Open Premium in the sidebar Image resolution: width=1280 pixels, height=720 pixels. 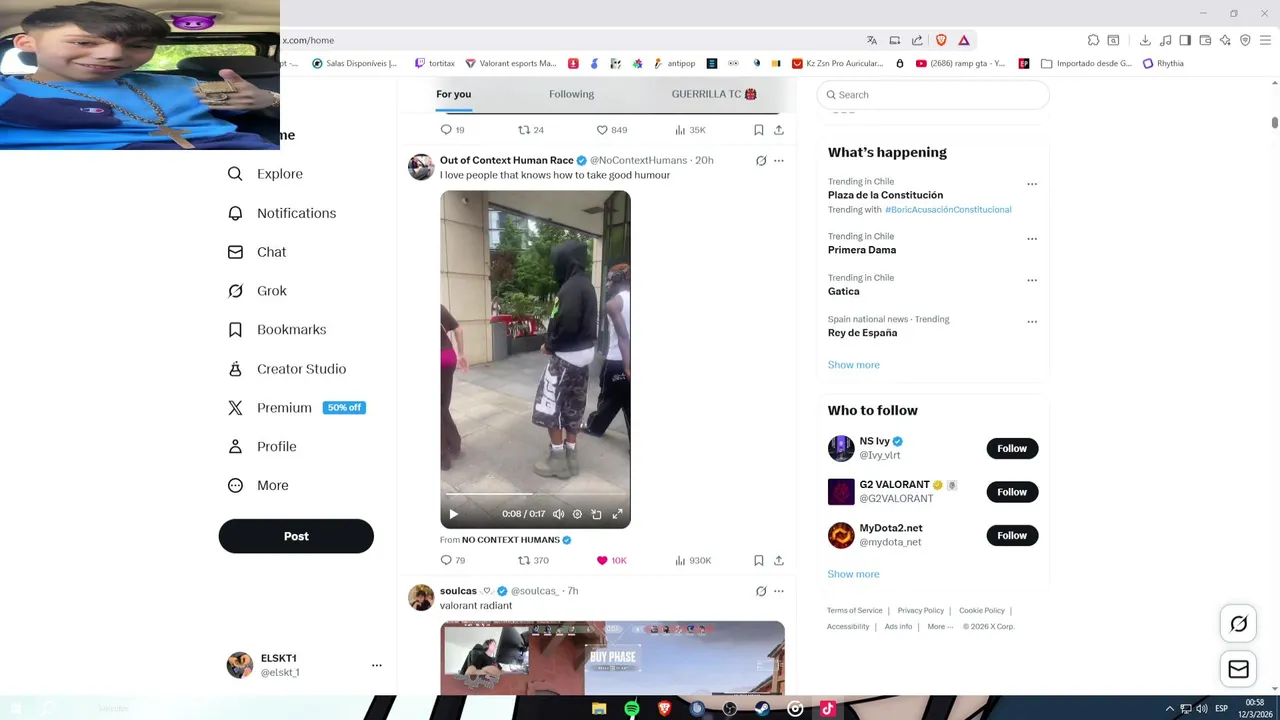(x=296, y=408)
